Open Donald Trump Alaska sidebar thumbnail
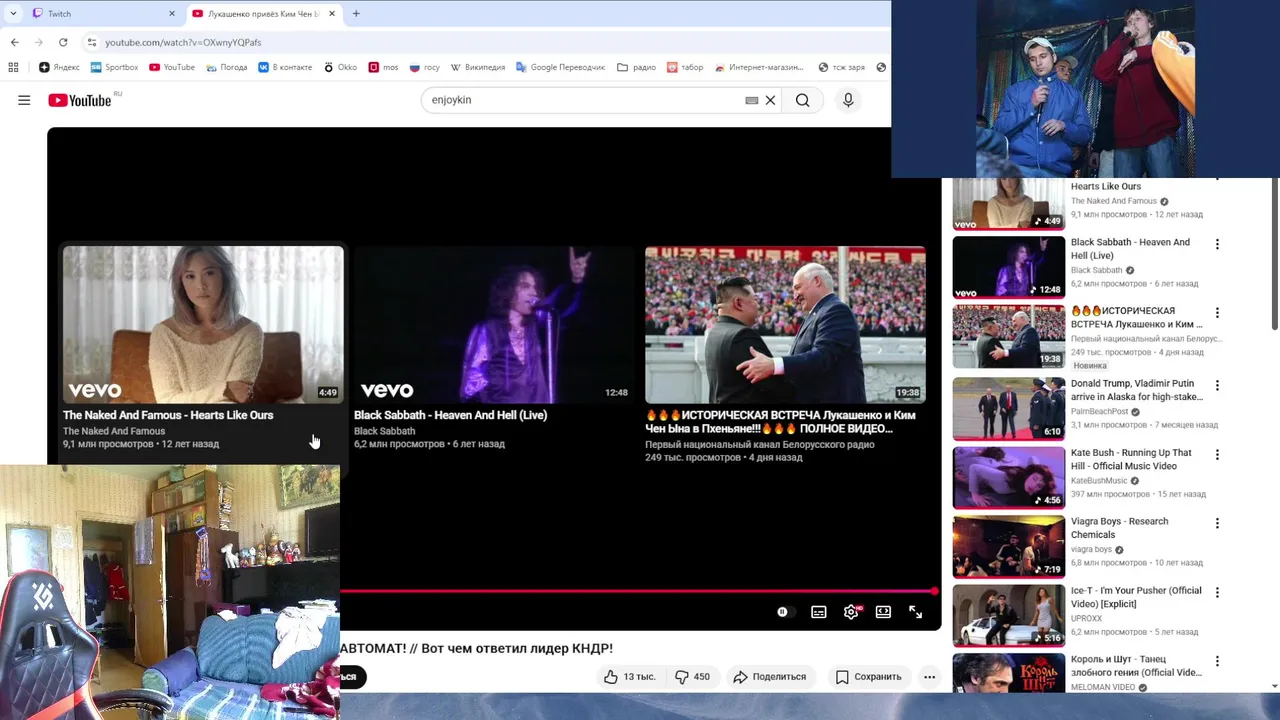 (x=1008, y=408)
